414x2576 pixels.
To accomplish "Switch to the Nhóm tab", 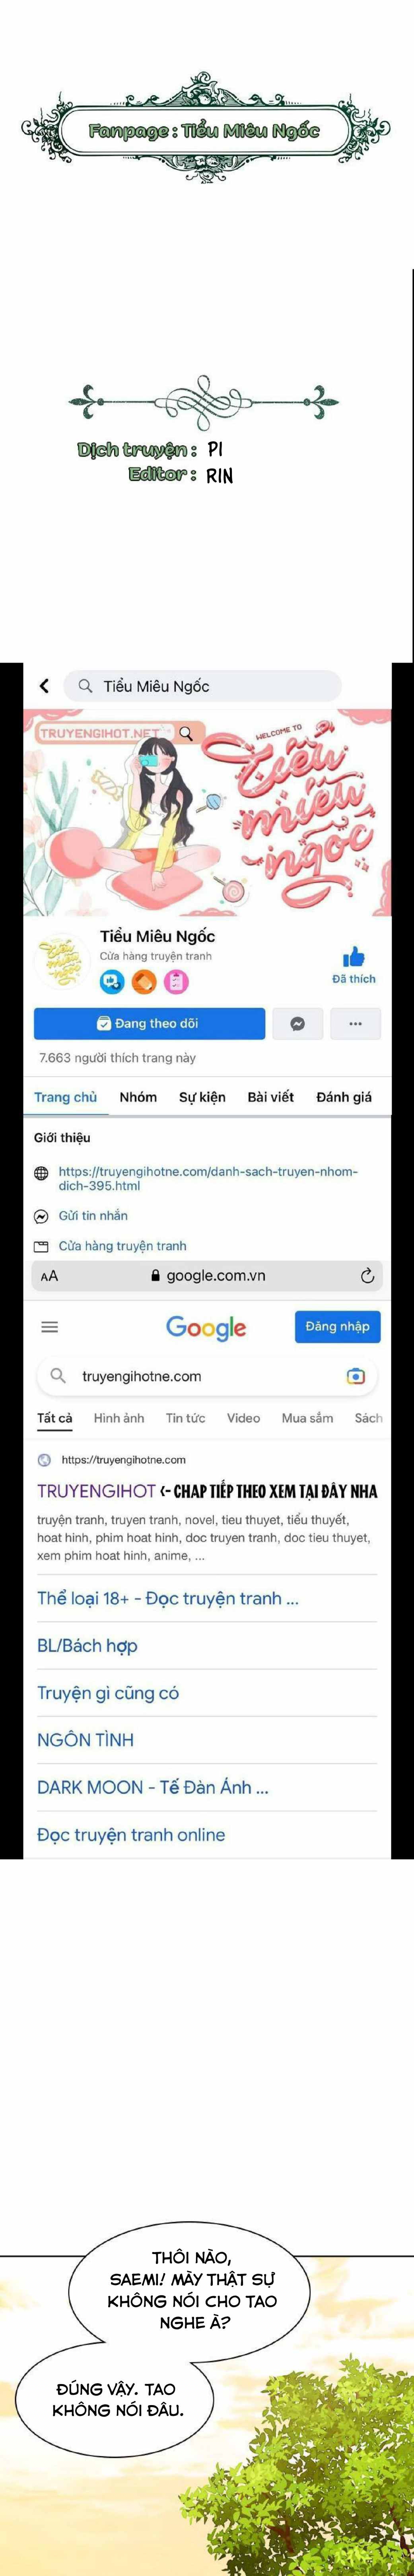I will pyautogui.click(x=138, y=1097).
